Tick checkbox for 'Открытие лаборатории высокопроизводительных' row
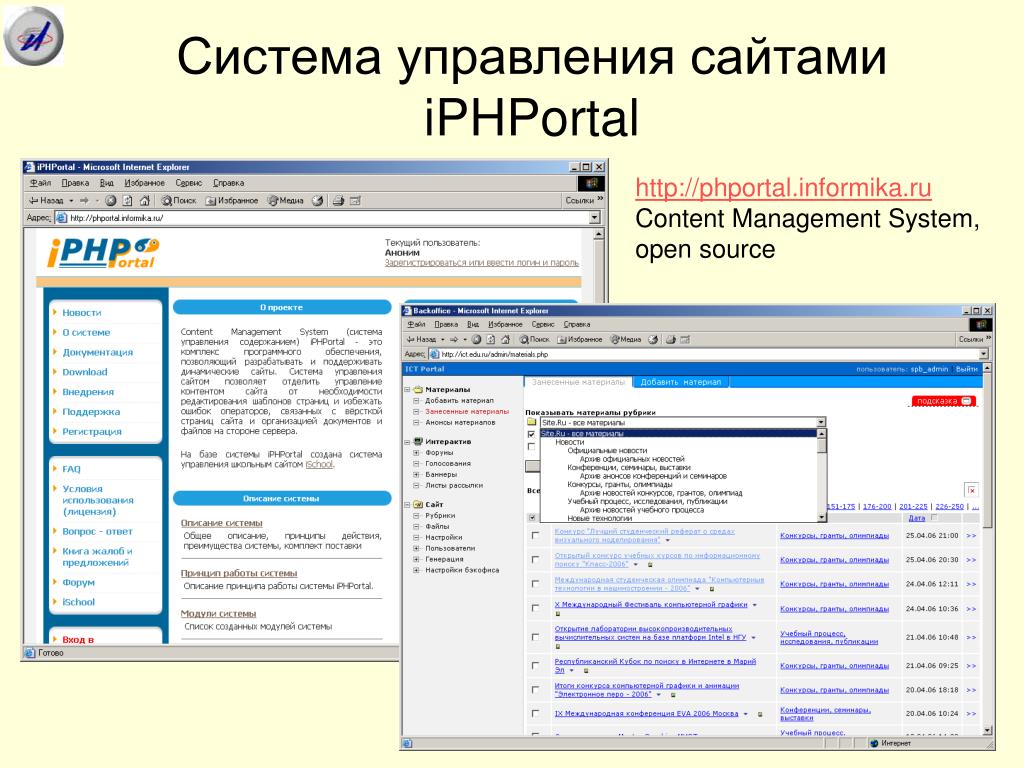The height and width of the screenshot is (768, 1024). pyautogui.click(x=536, y=636)
